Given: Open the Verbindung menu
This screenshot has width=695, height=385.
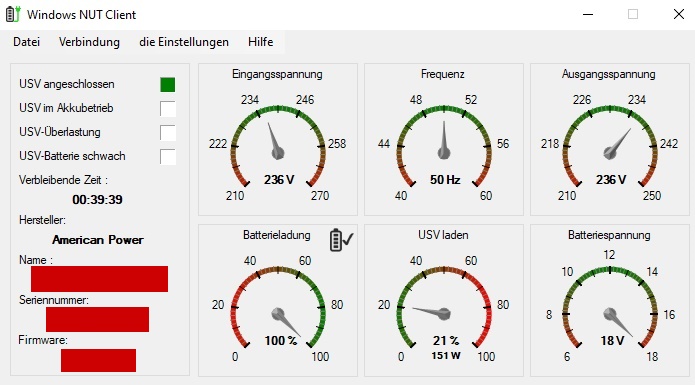Looking at the screenshot, I should click(x=90, y=42).
